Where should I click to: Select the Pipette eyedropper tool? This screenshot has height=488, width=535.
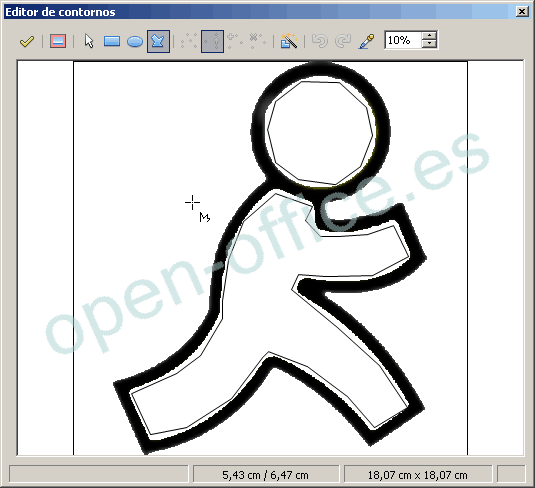(x=366, y=41)
